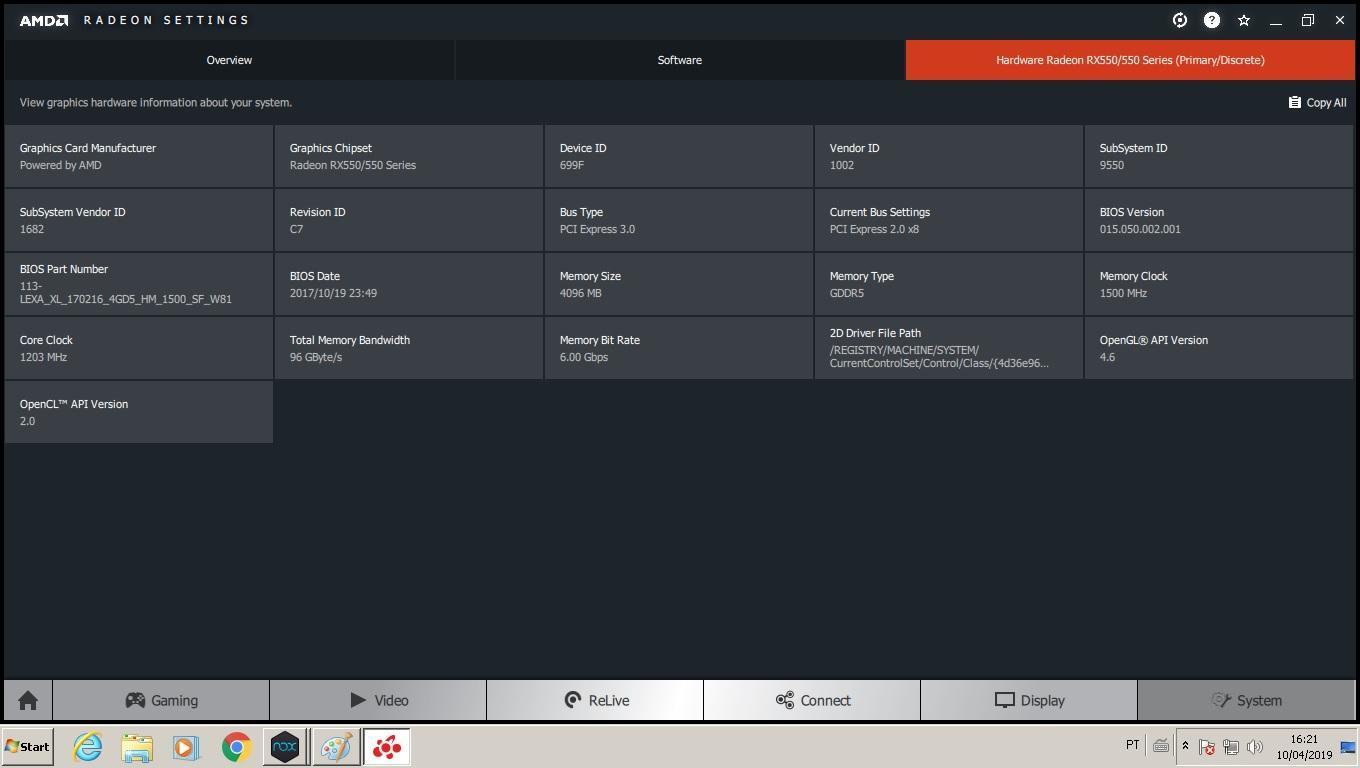
Task: Click the PT language indicator
Action: tap(1132, 745)
